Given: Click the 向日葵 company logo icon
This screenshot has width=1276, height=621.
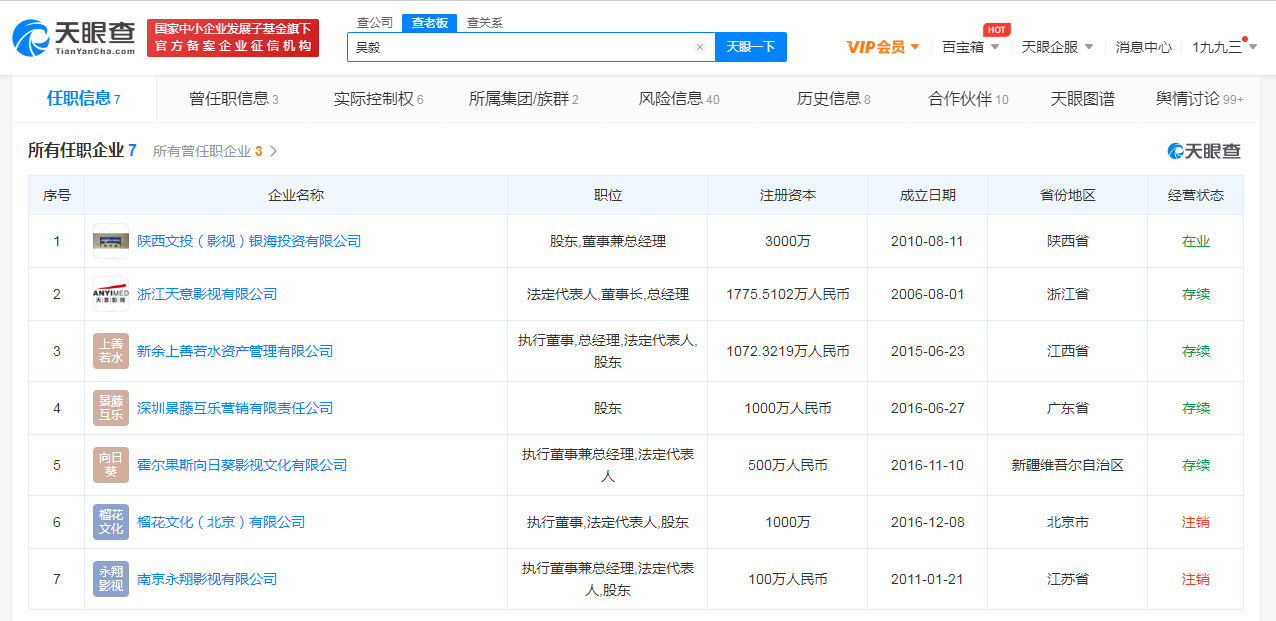Looking at the screenshot, I should [x=111, y=465].
